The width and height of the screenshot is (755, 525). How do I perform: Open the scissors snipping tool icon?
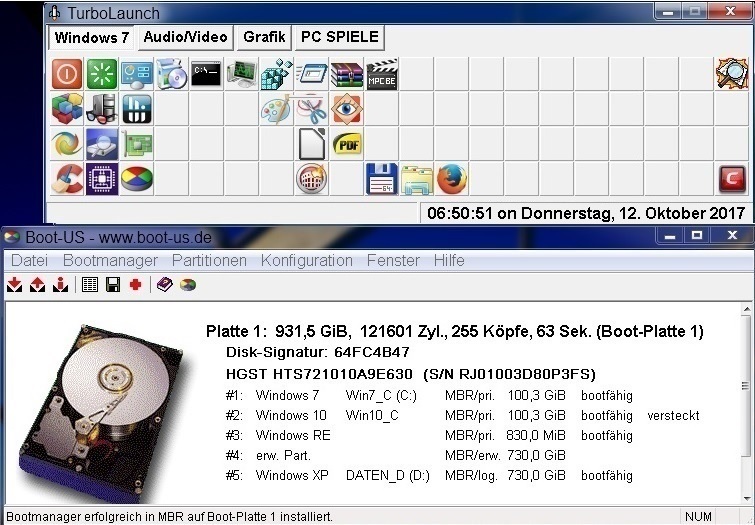pos(312,109)
